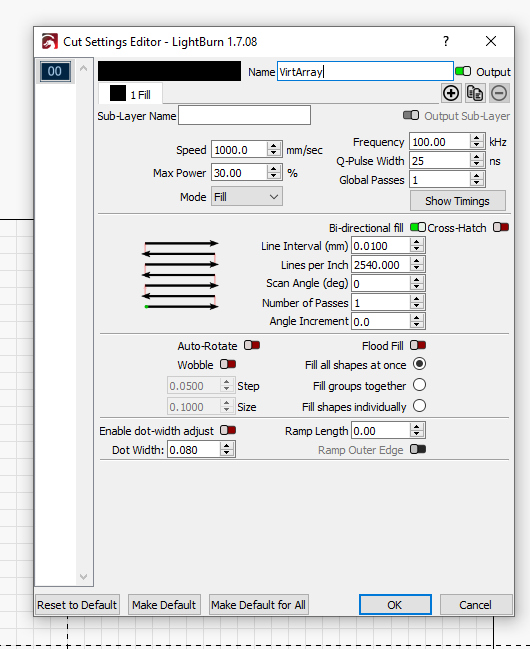Click the layer Name field
This screenshot has height=649, width=530.
[x=365, y=72]
